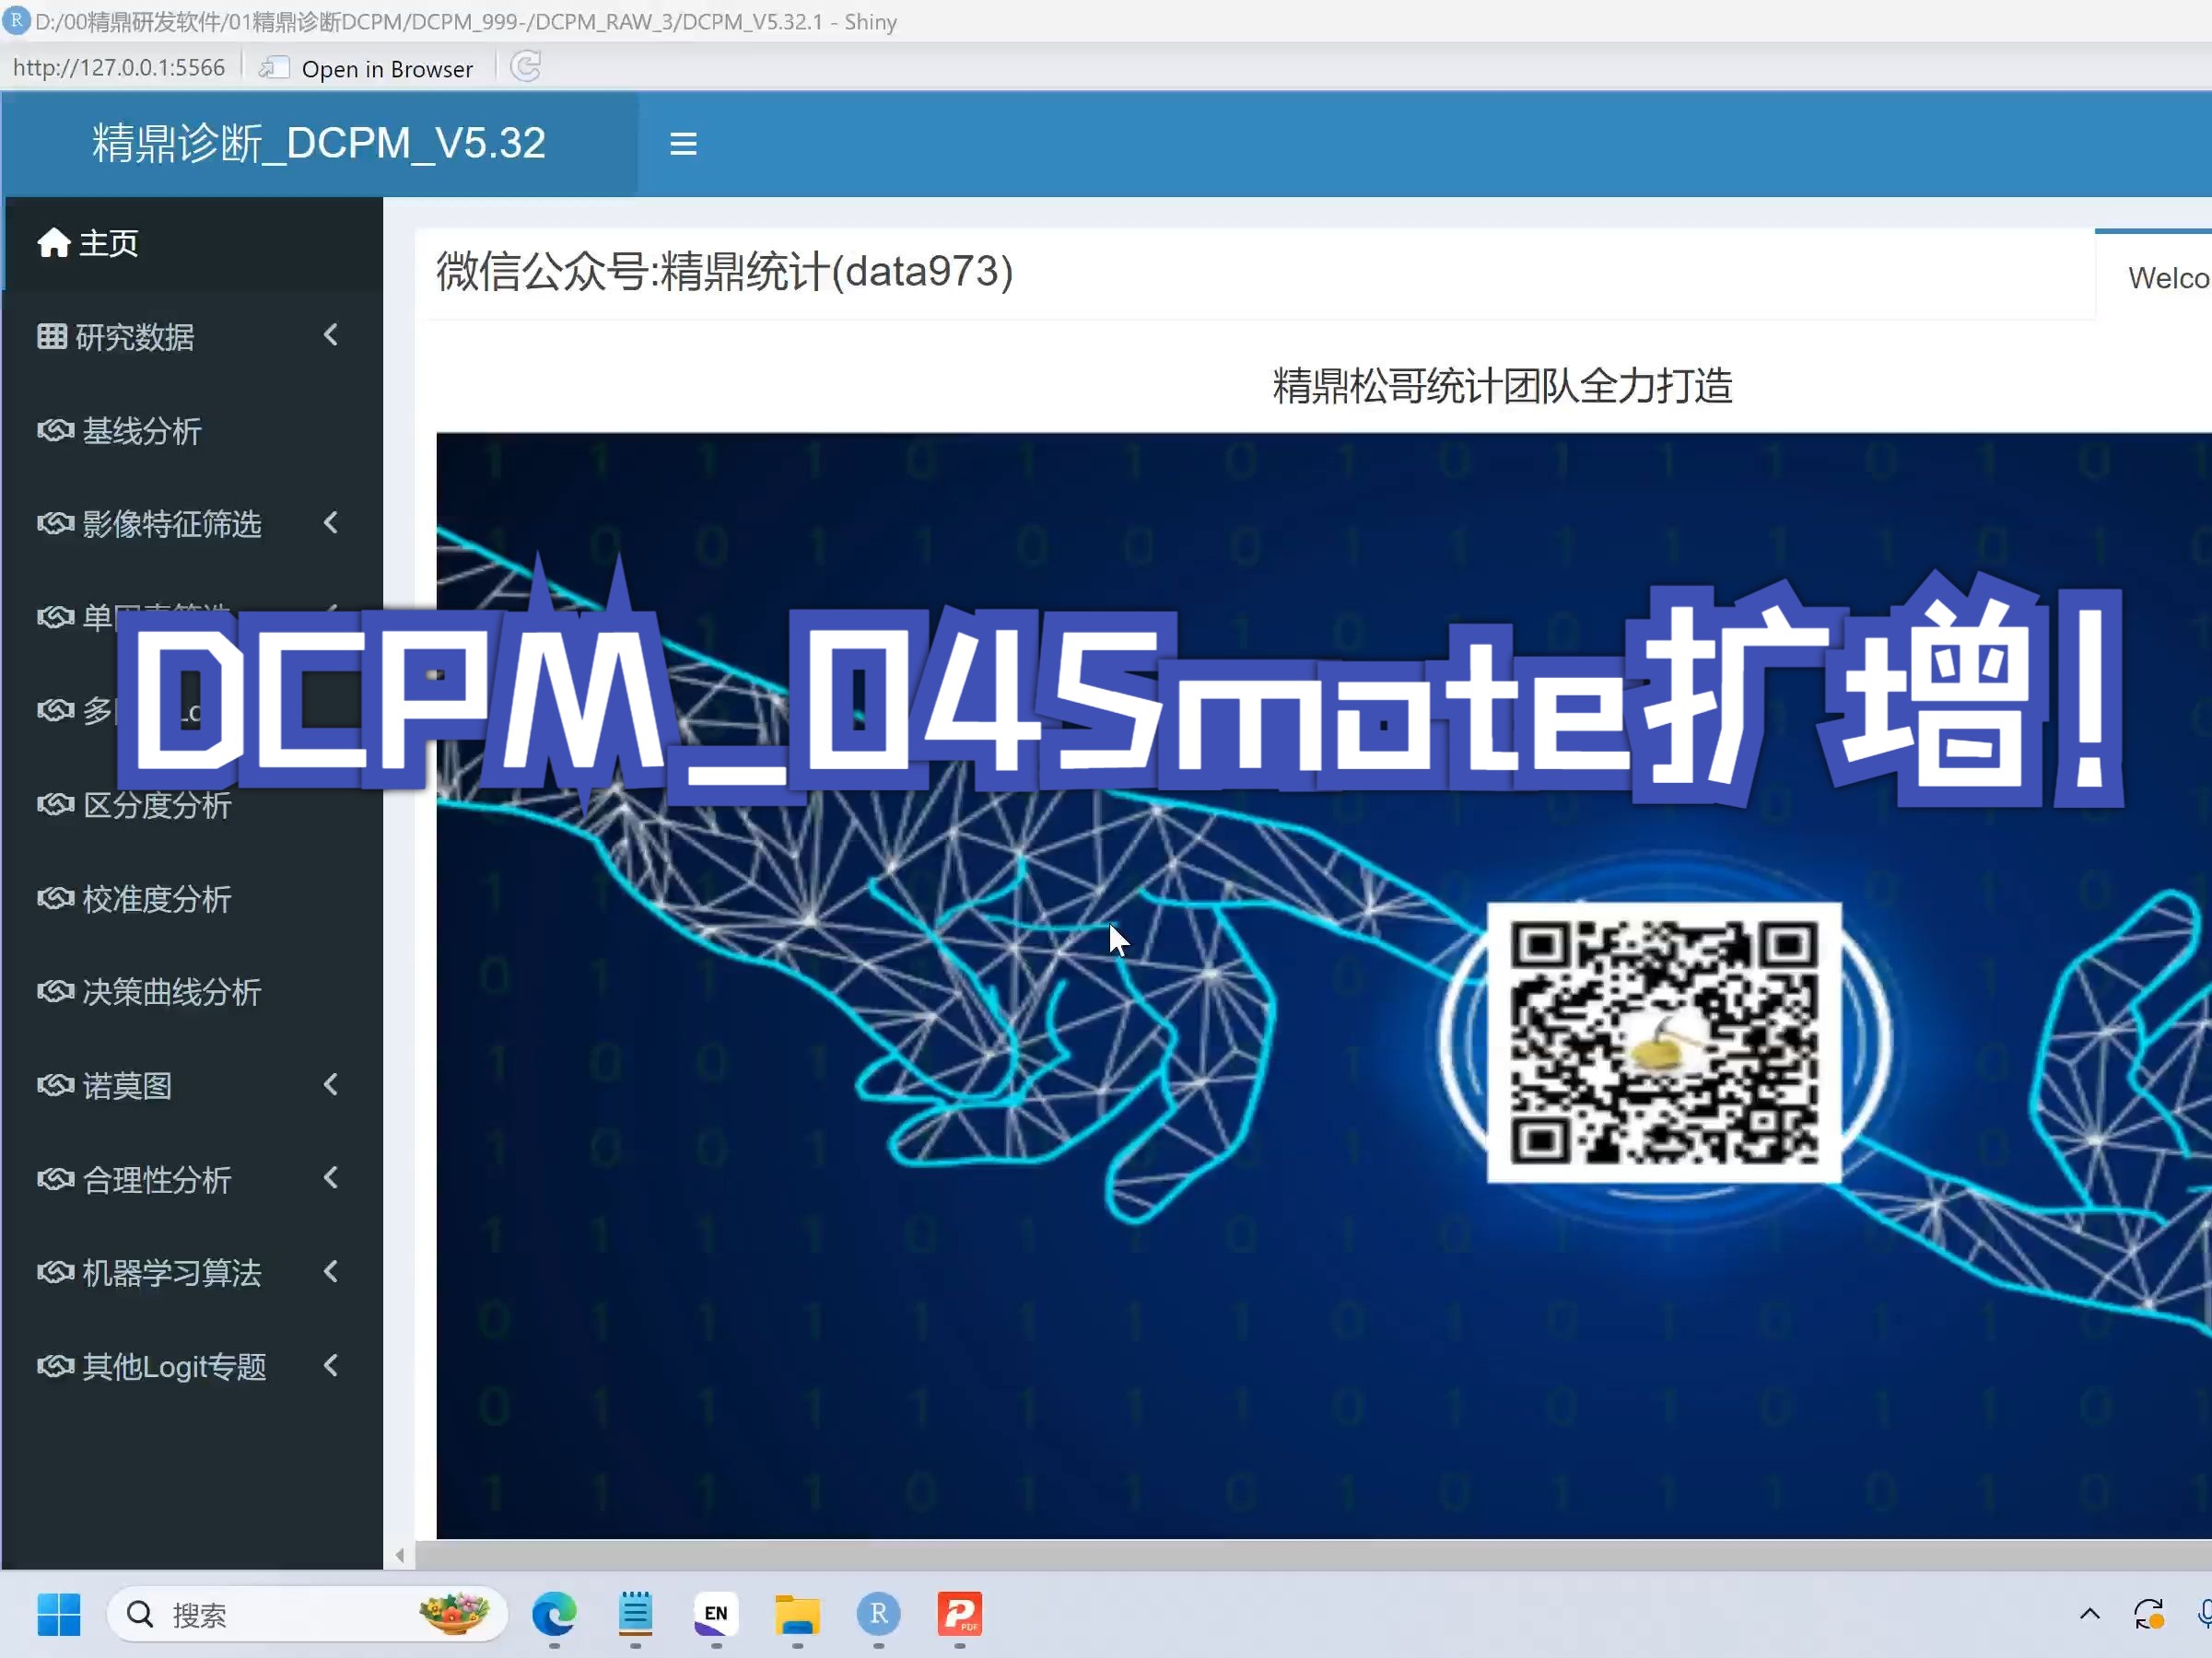The width and height of the screenshot is (2212, 1658).
Task: Select the 诺莫图 nomogram module
Action: (x=127, y=1085)
